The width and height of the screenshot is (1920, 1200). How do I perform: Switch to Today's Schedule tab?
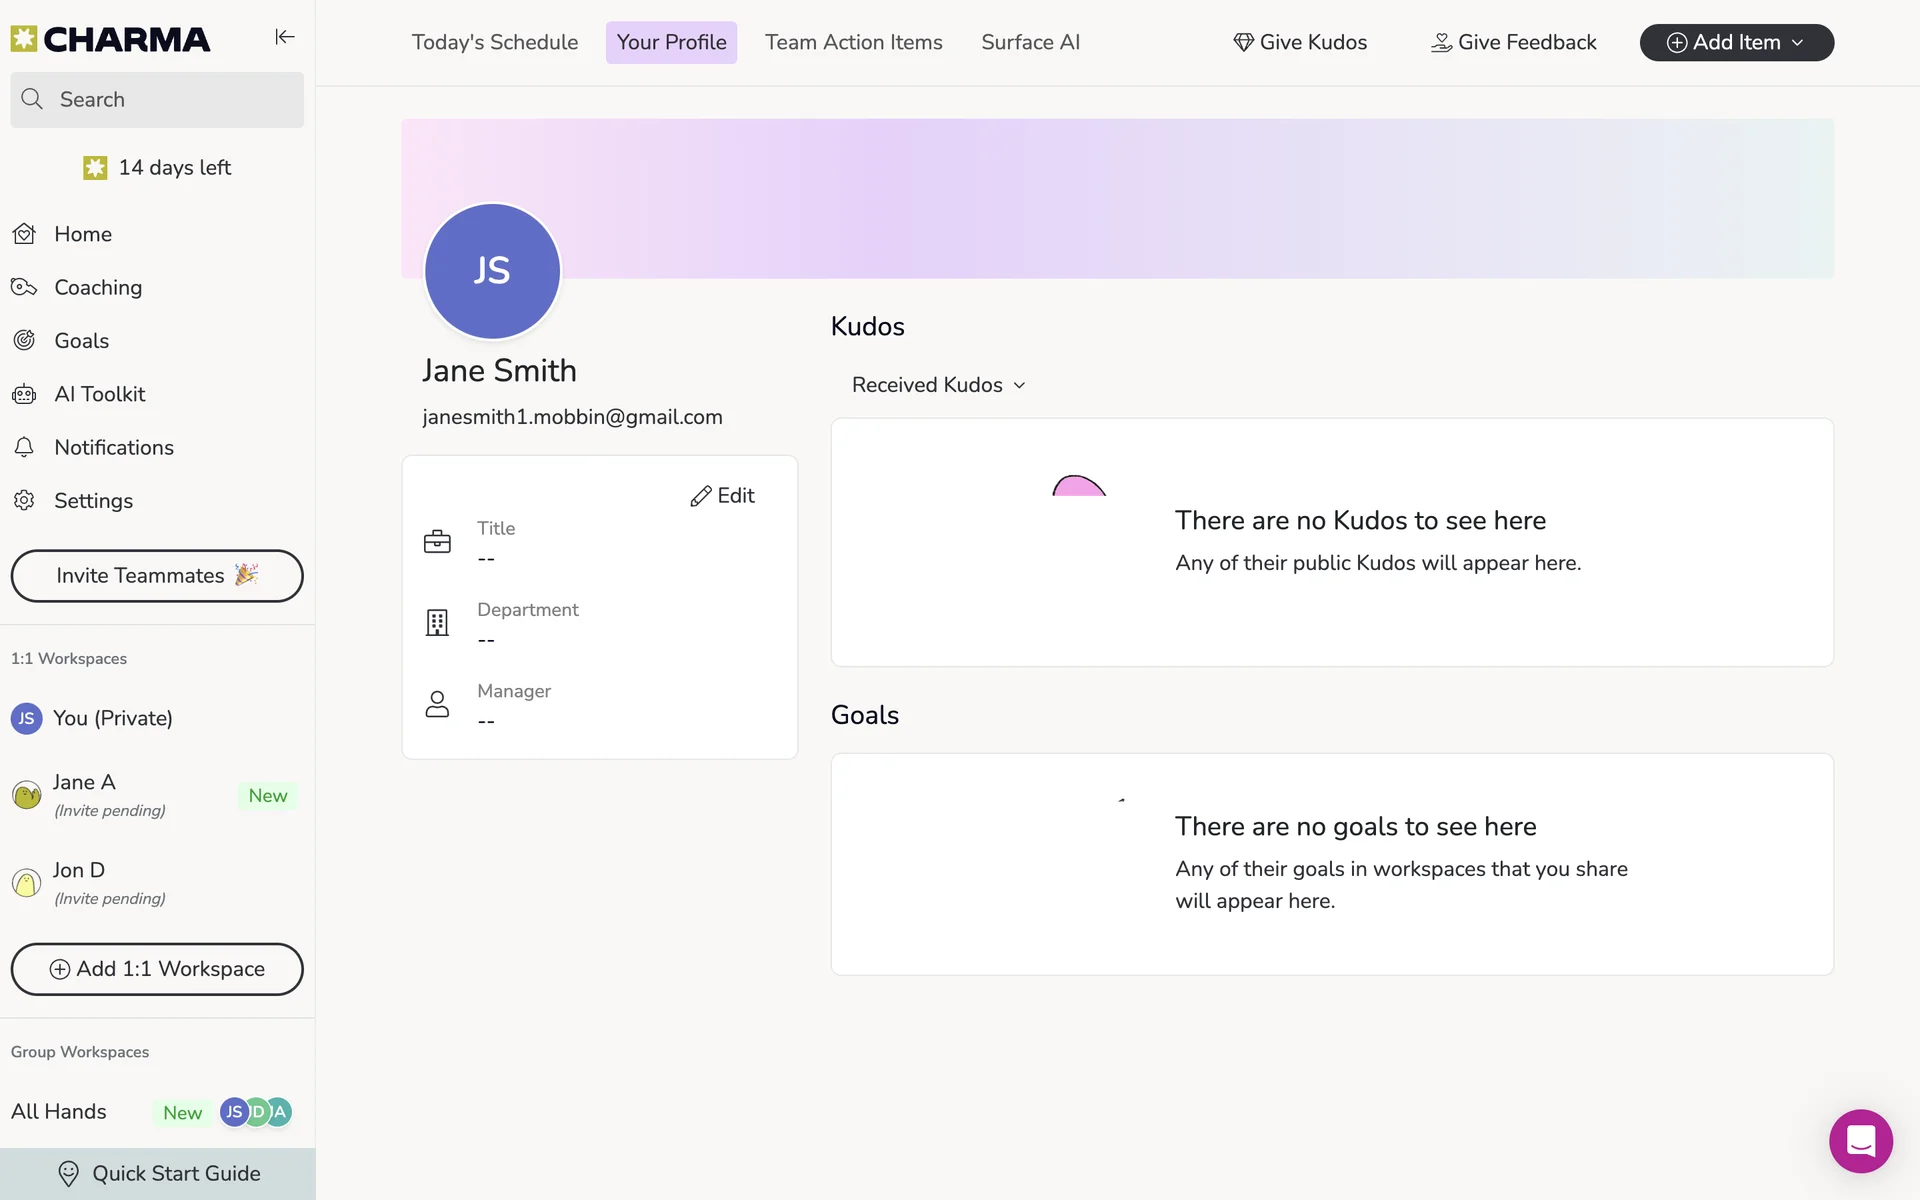click(494, 43)
